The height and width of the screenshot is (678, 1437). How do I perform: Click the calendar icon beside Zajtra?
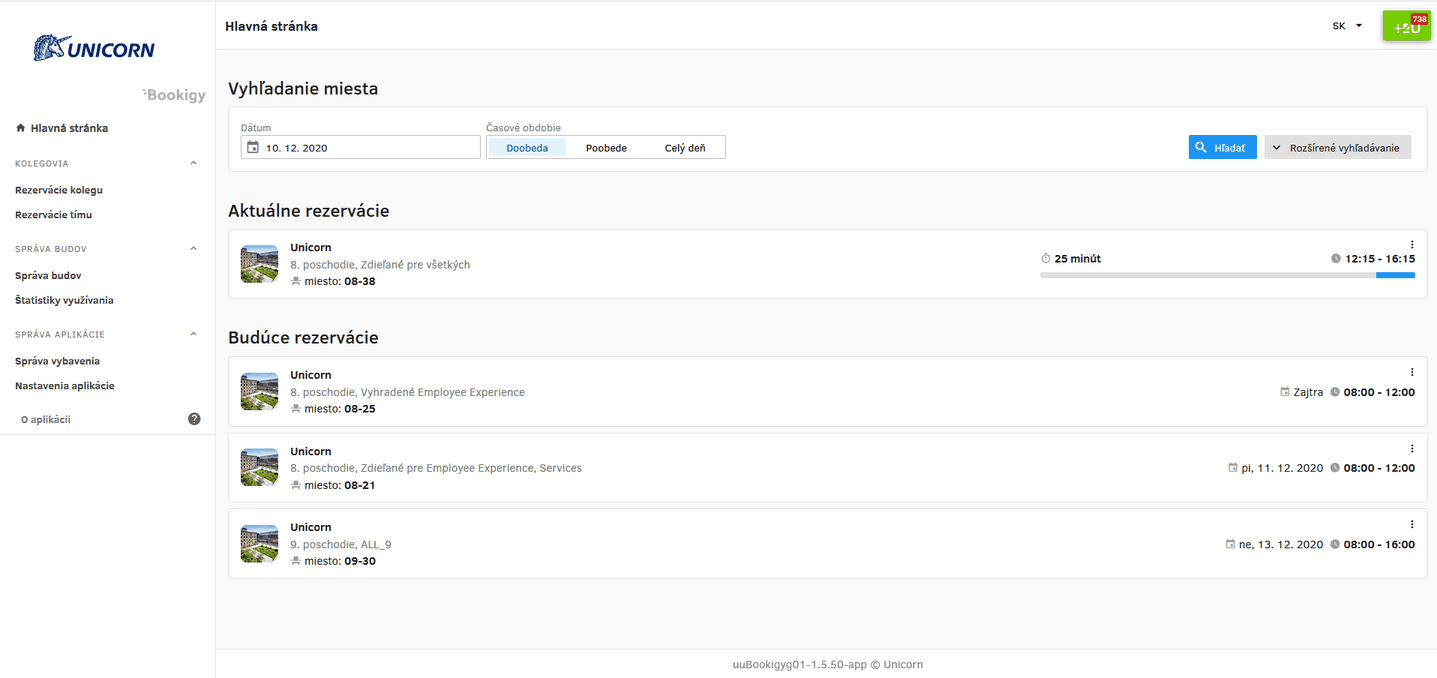click(1285, 392)
